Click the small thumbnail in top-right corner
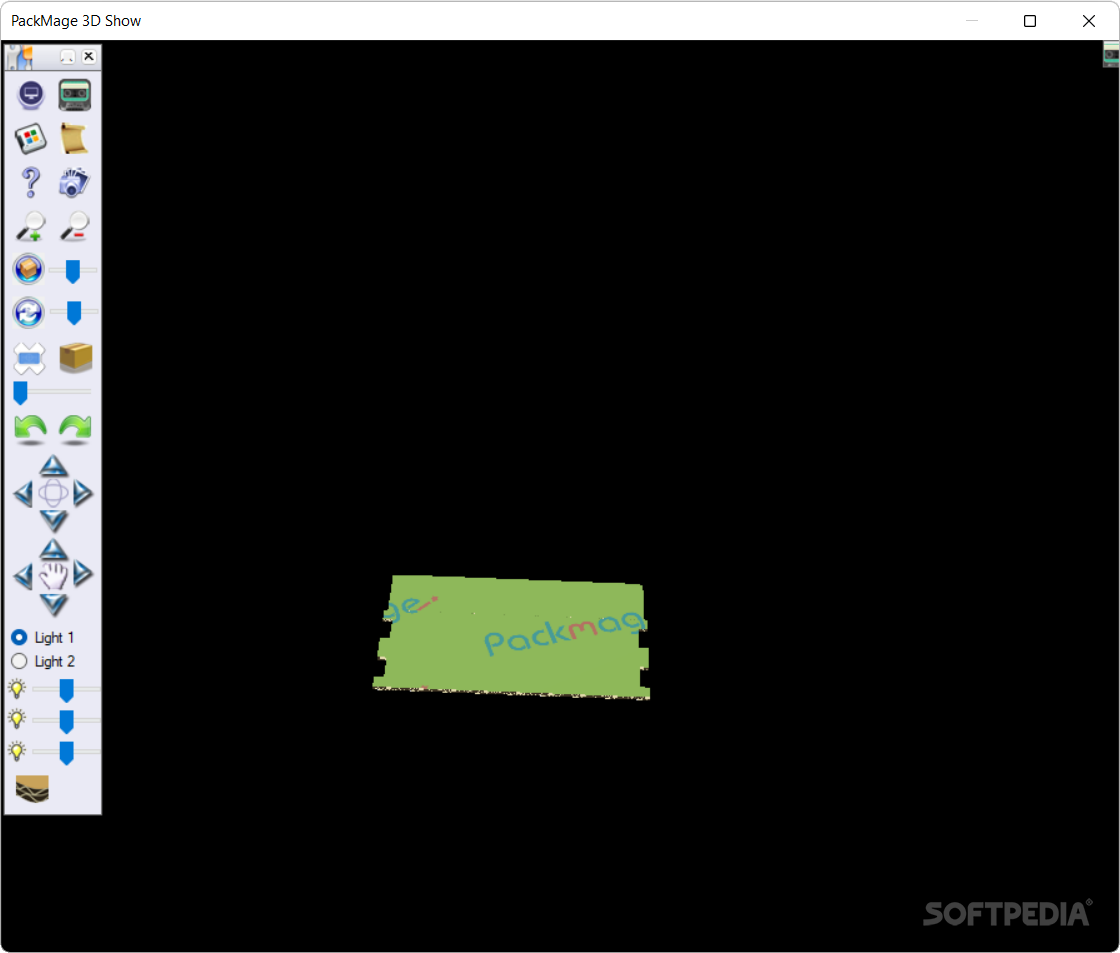The image size is (1120, 953). (1111, 54)
